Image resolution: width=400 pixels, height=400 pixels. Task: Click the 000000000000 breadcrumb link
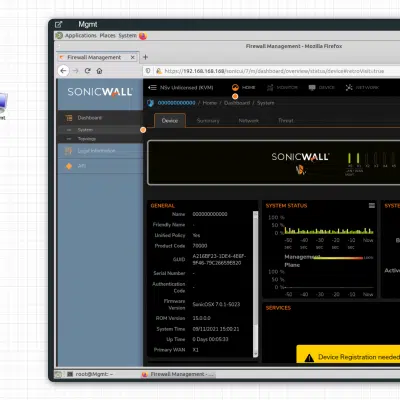pyautogui.click(x=176, y=103)
